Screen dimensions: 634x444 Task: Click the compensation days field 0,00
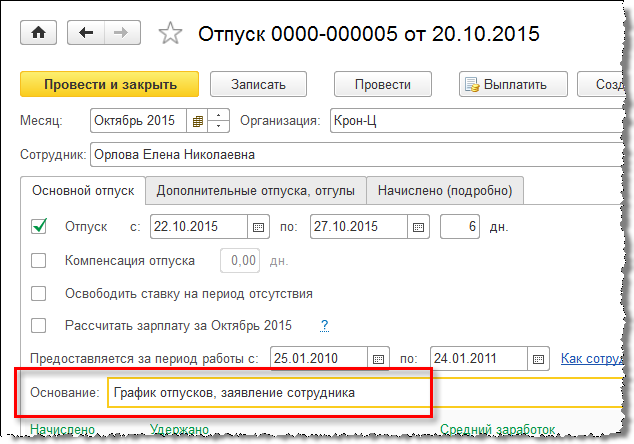[240, 260]
